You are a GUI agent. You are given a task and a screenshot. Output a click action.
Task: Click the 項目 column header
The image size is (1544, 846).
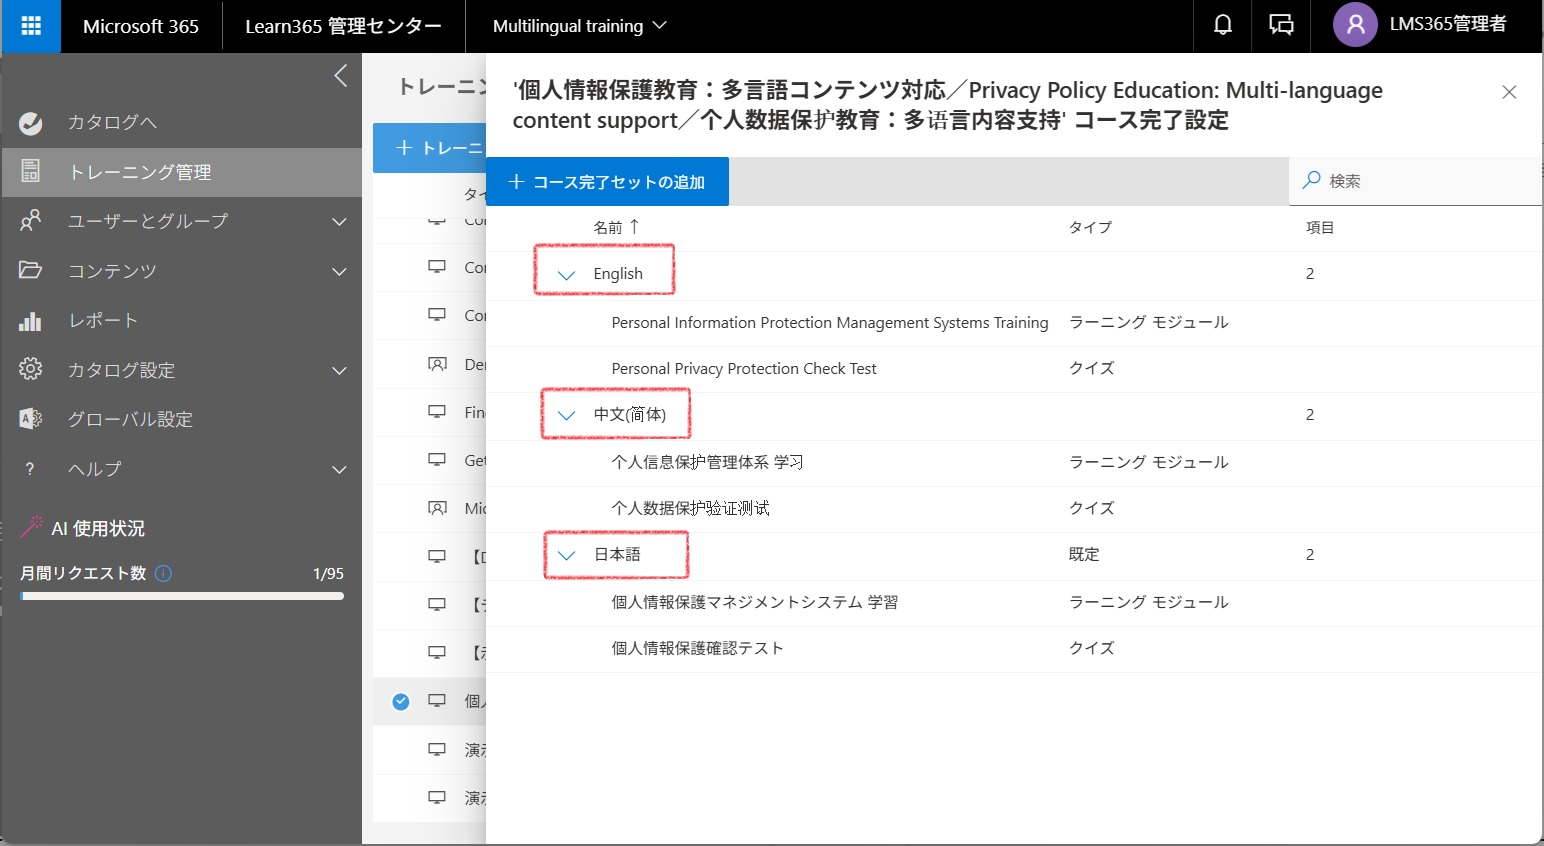pyautogui.click(x=1320, y=228)
